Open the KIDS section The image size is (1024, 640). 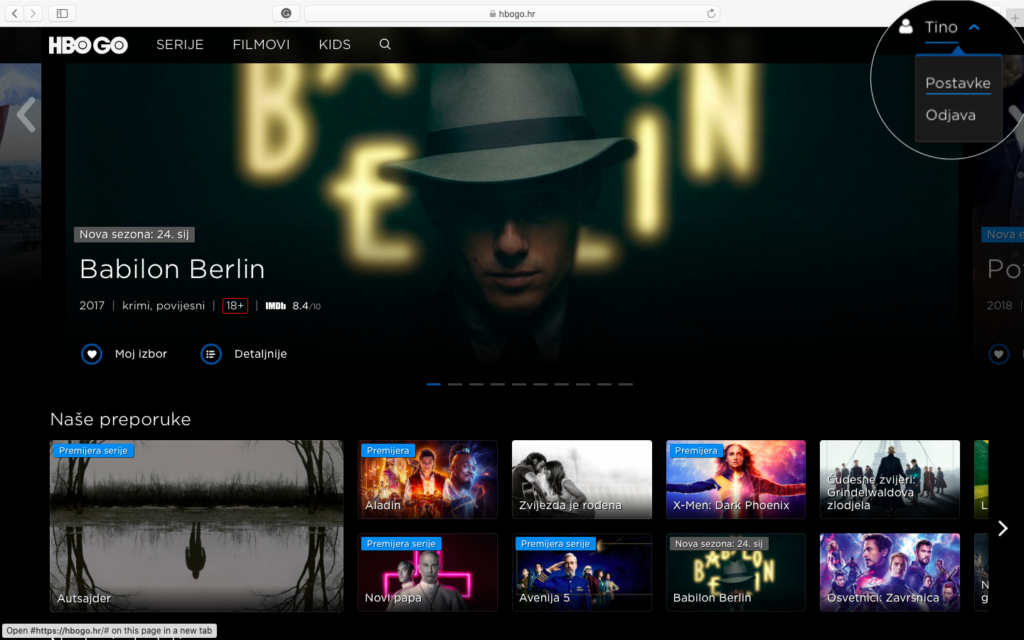tap(335, 45)
